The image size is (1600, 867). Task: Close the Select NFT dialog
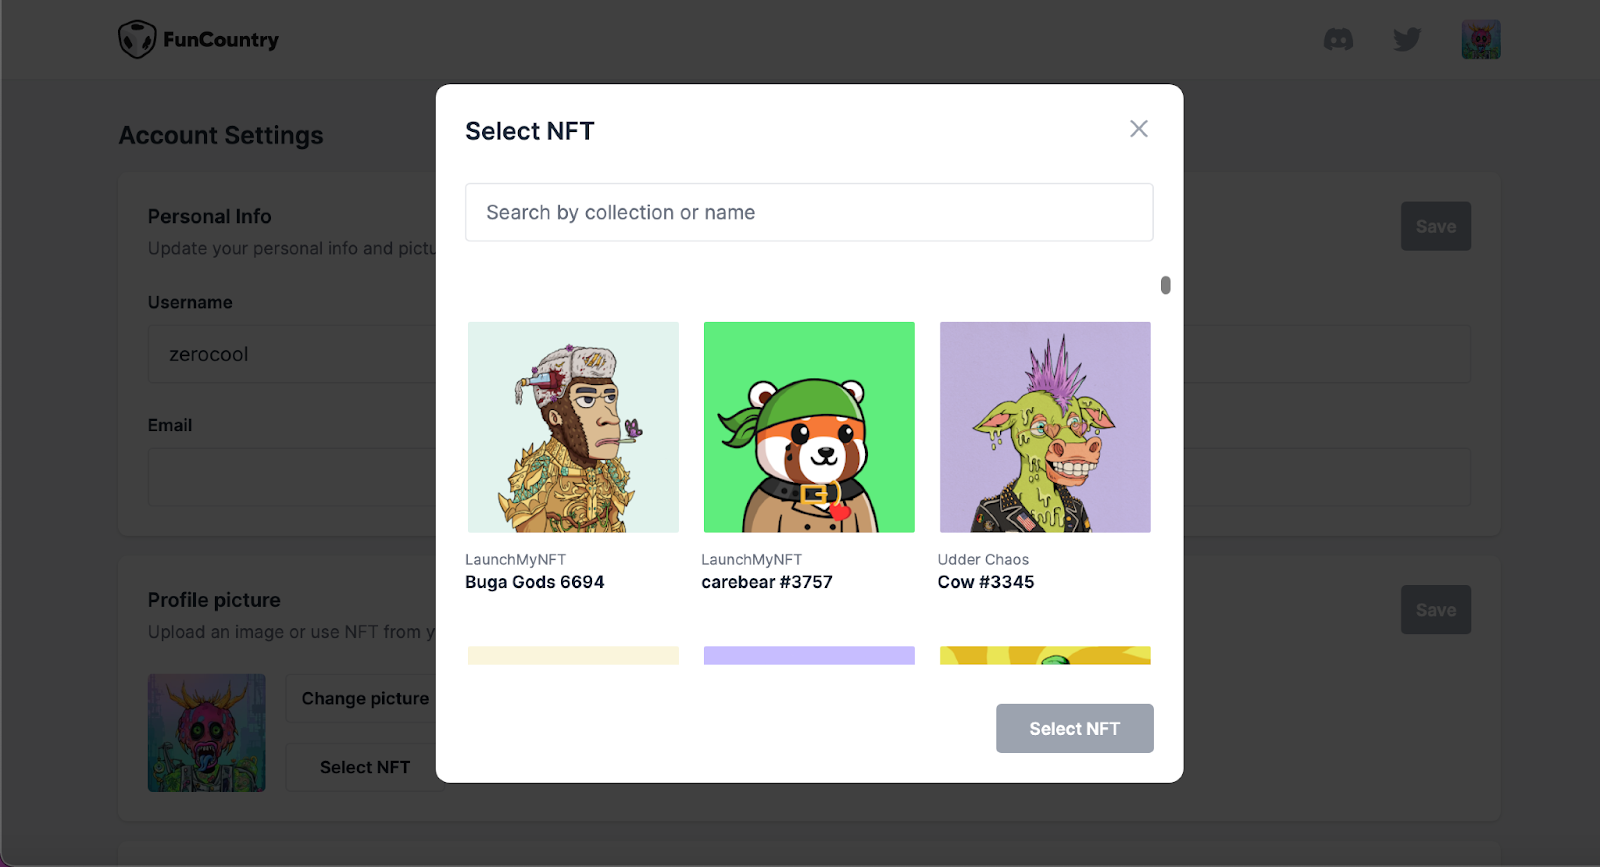coord(1139,129)
